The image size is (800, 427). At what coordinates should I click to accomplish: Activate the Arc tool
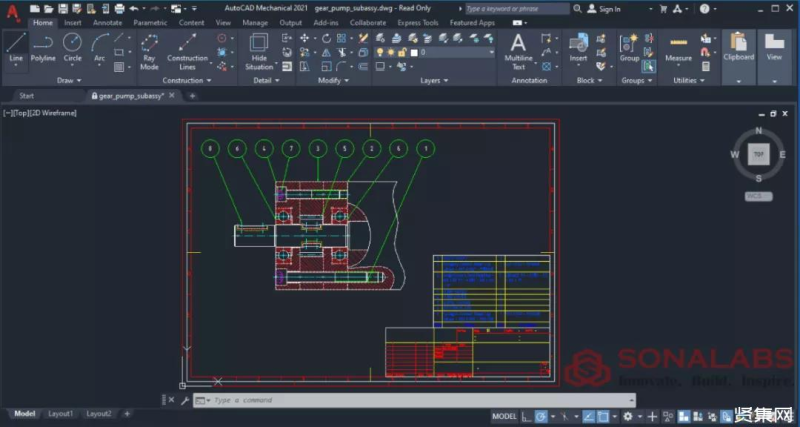pyautogui.click(x=100, y=46)
